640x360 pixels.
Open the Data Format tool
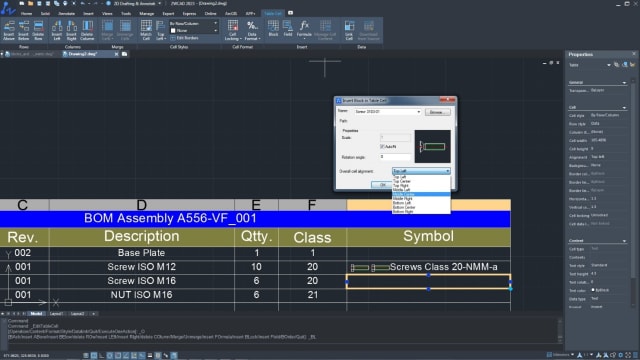click(252, 31)
